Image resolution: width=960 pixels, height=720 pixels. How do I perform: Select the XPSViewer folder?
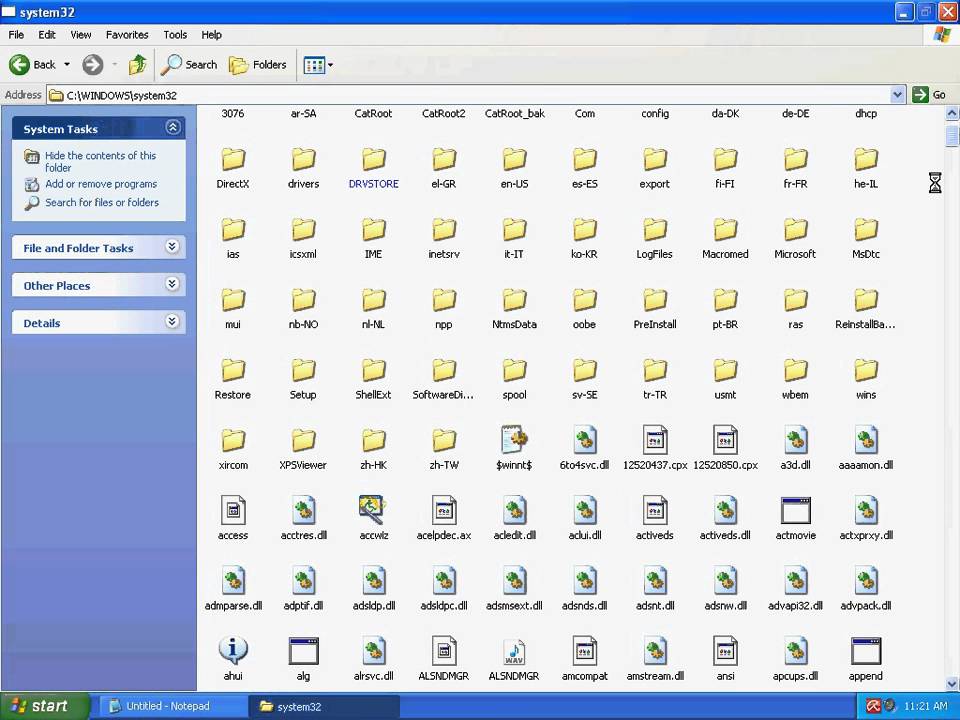click(x=303, y=449)
